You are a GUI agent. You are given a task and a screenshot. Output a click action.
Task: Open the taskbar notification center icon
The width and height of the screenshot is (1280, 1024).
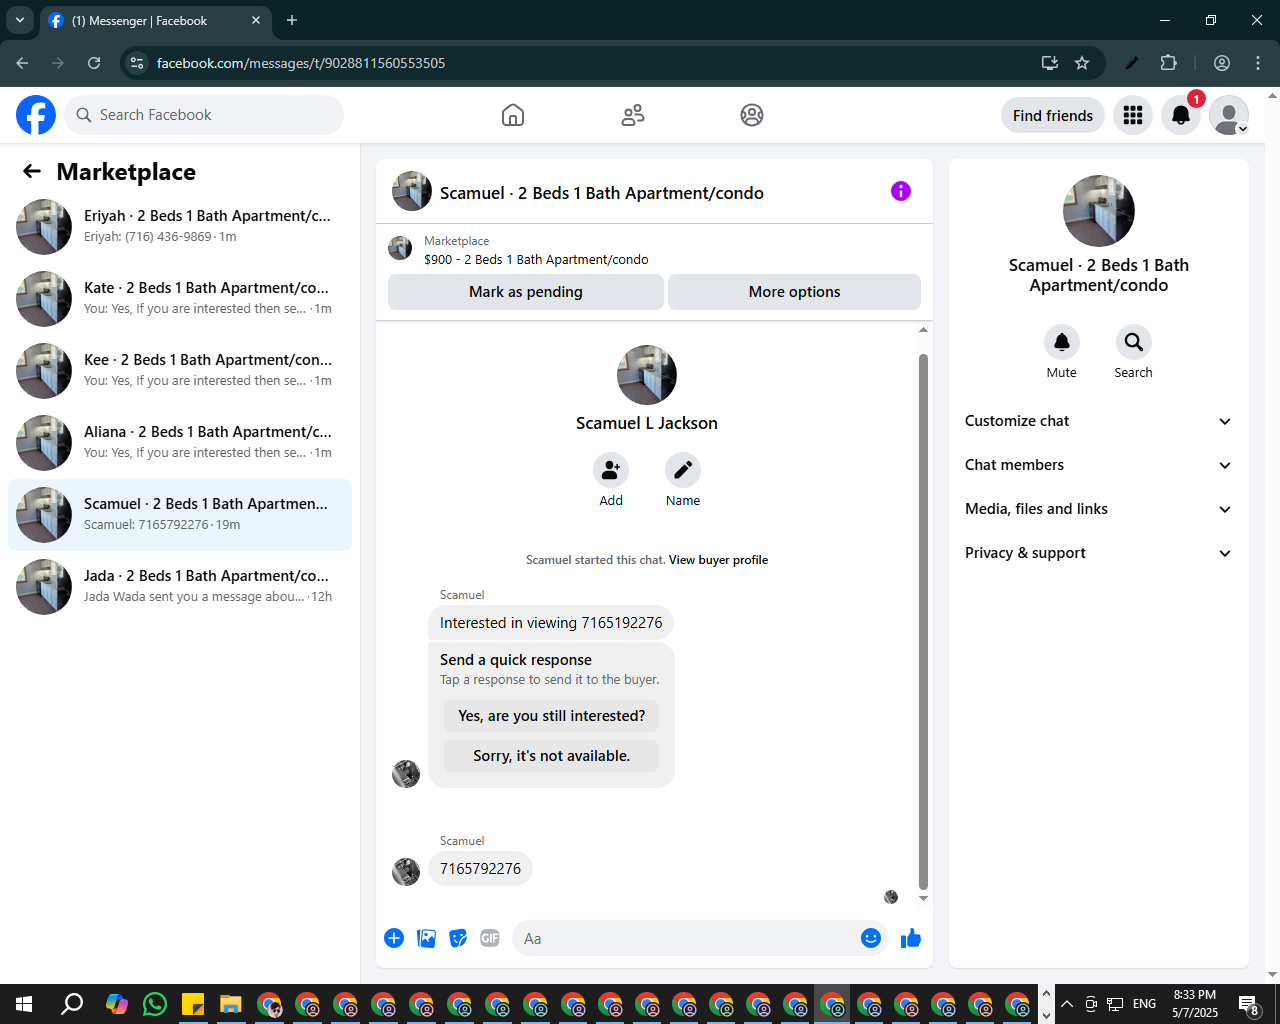coord(1249,1005)
